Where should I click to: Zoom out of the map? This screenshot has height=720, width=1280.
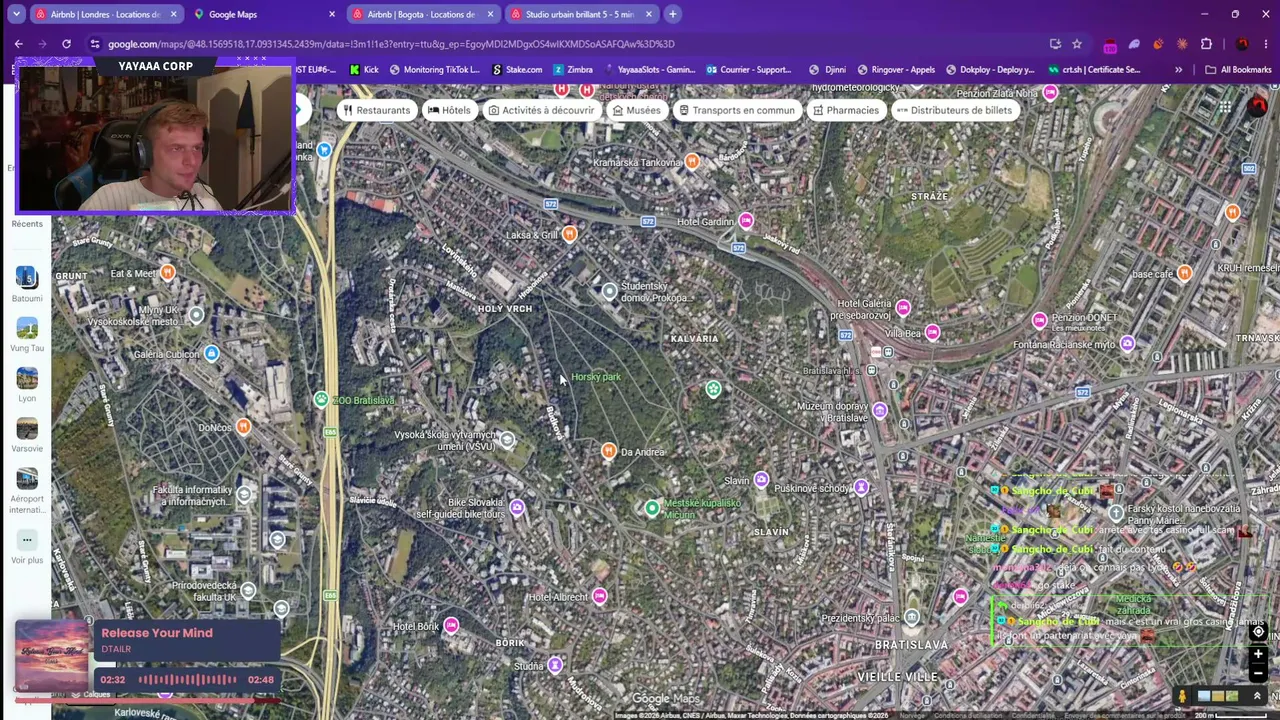(1258, 673)
